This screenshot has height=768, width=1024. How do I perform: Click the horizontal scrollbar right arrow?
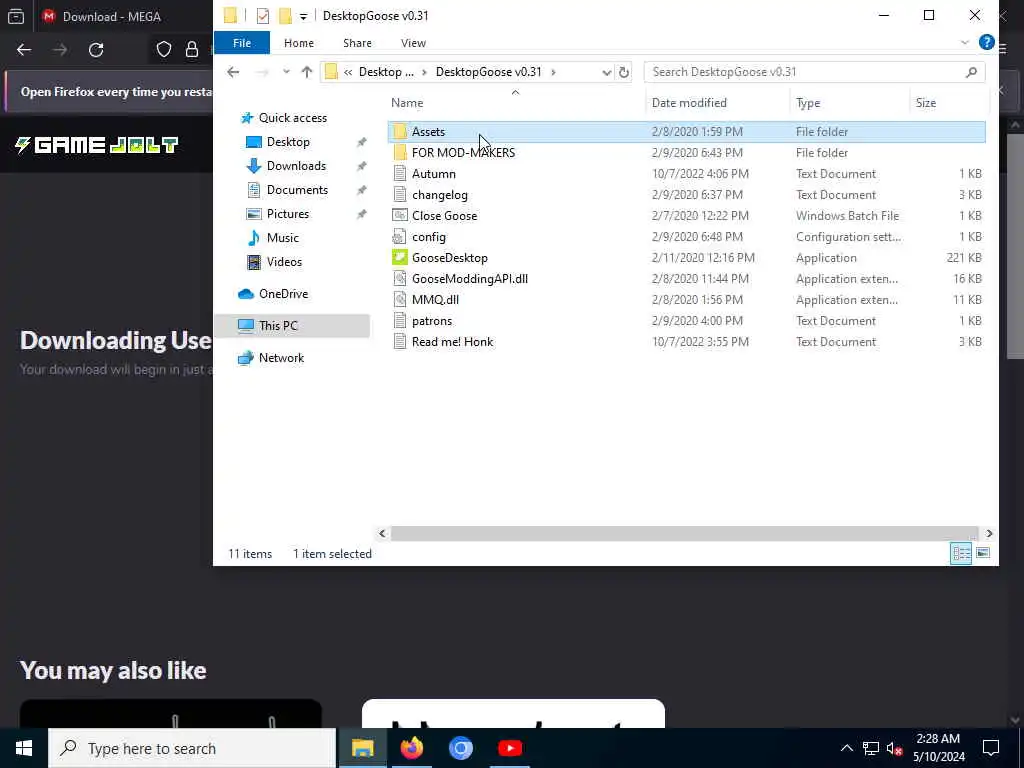click(989, 534)
